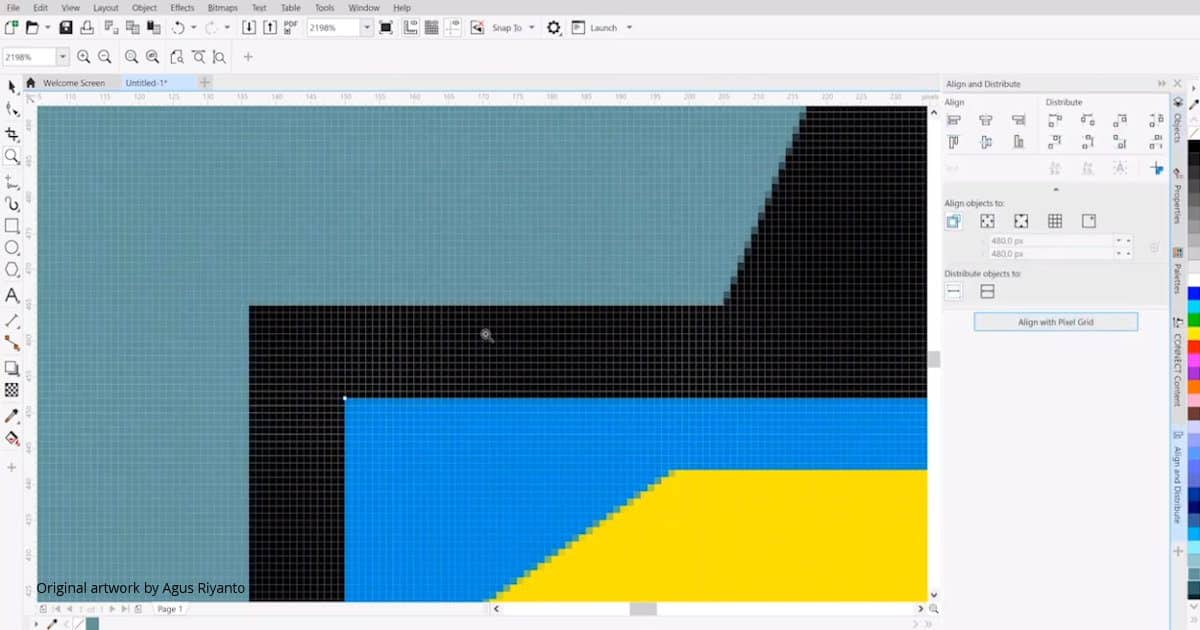Open the Bitmaps menu
This screenshot has height=630, width=1200.
[222, 8]
